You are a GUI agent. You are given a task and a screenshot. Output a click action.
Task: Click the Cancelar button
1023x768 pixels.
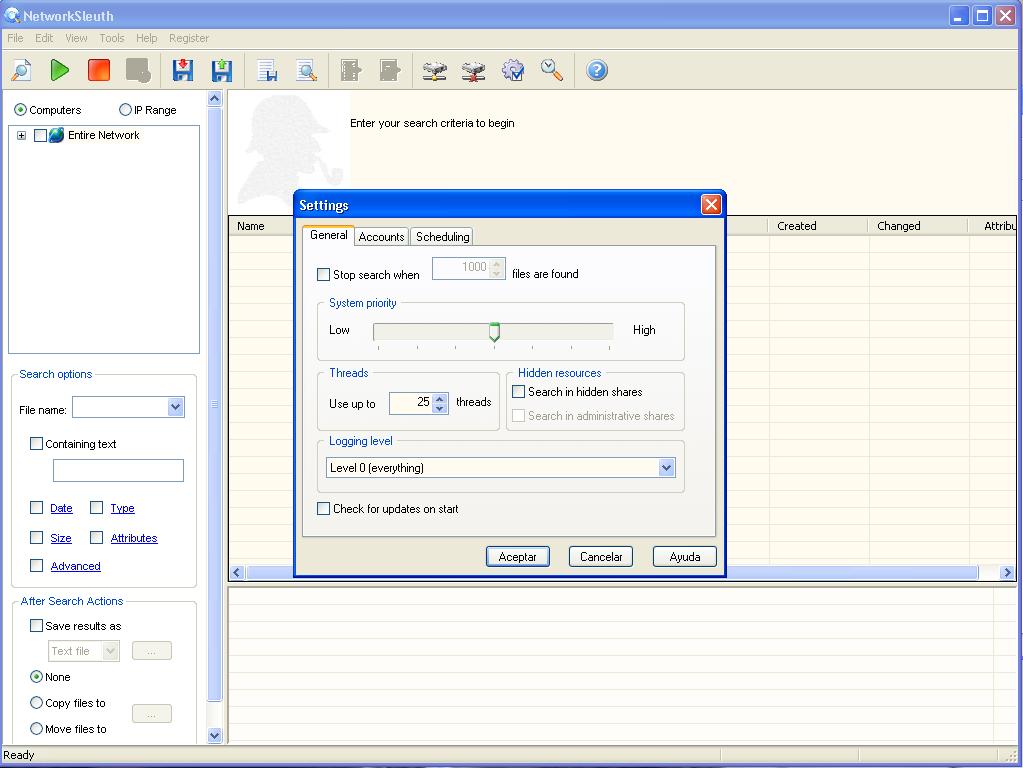[601, 557]
